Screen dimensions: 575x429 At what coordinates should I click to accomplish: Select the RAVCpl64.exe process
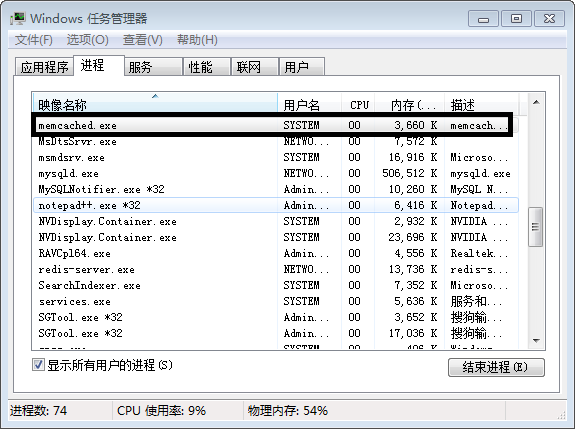[x=275, y=253]
